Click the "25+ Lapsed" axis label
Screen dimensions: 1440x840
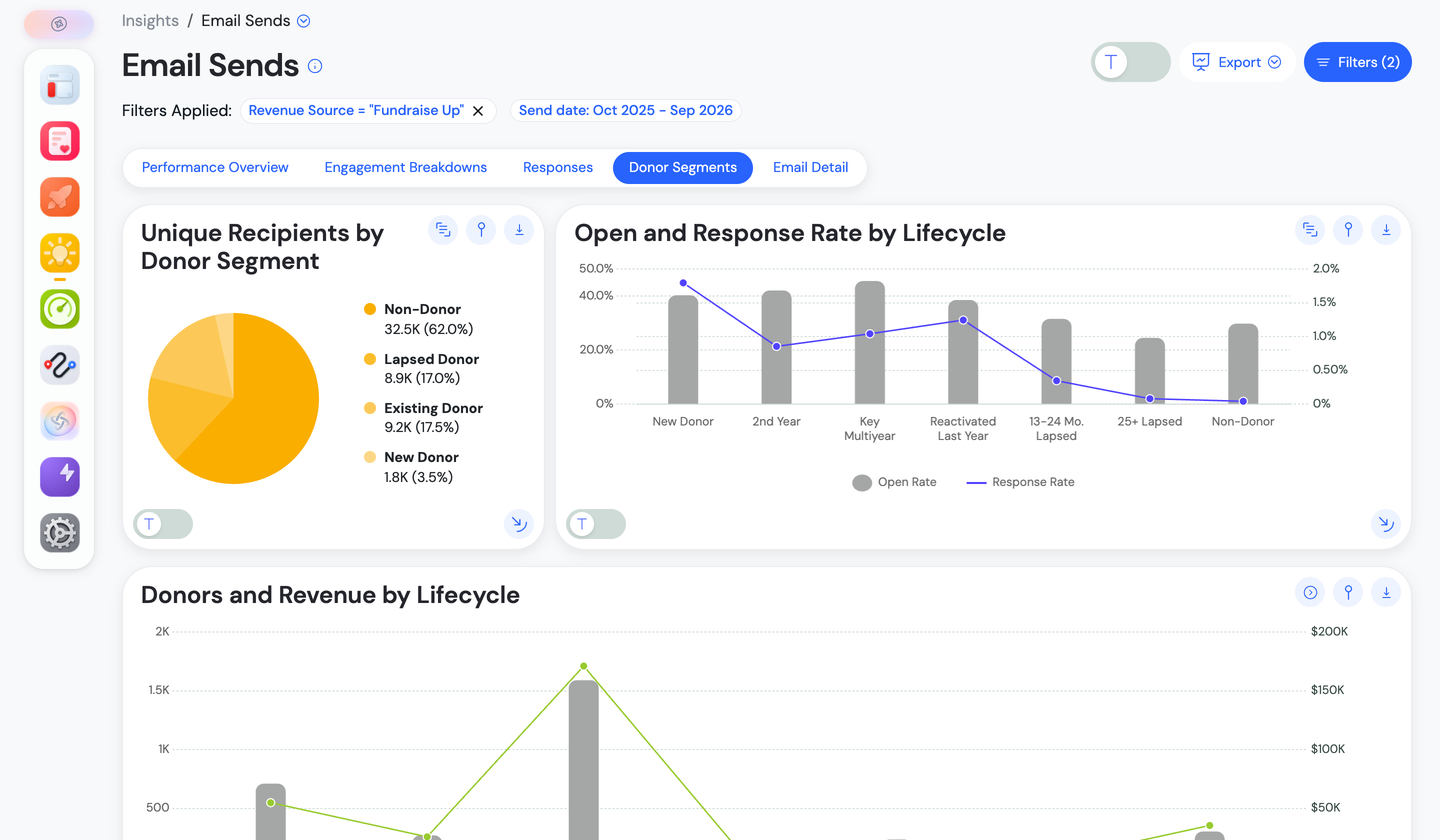[1150, 421]
